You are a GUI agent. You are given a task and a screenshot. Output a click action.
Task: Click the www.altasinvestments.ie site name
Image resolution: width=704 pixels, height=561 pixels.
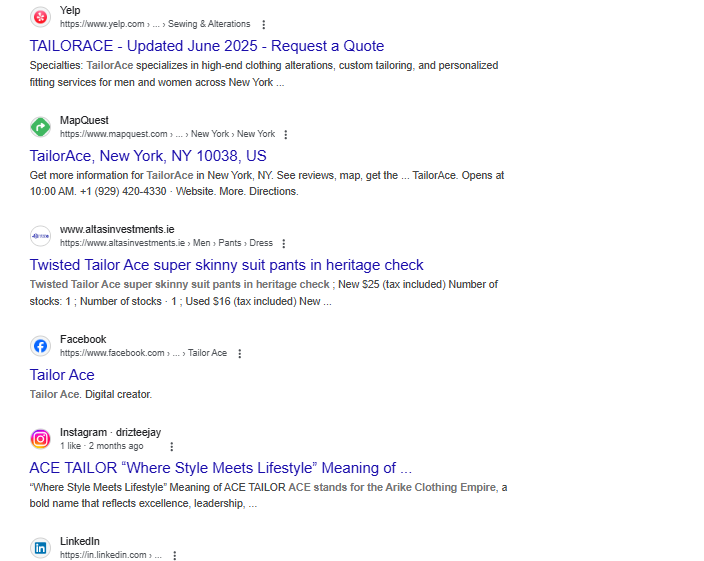point(117,229)
